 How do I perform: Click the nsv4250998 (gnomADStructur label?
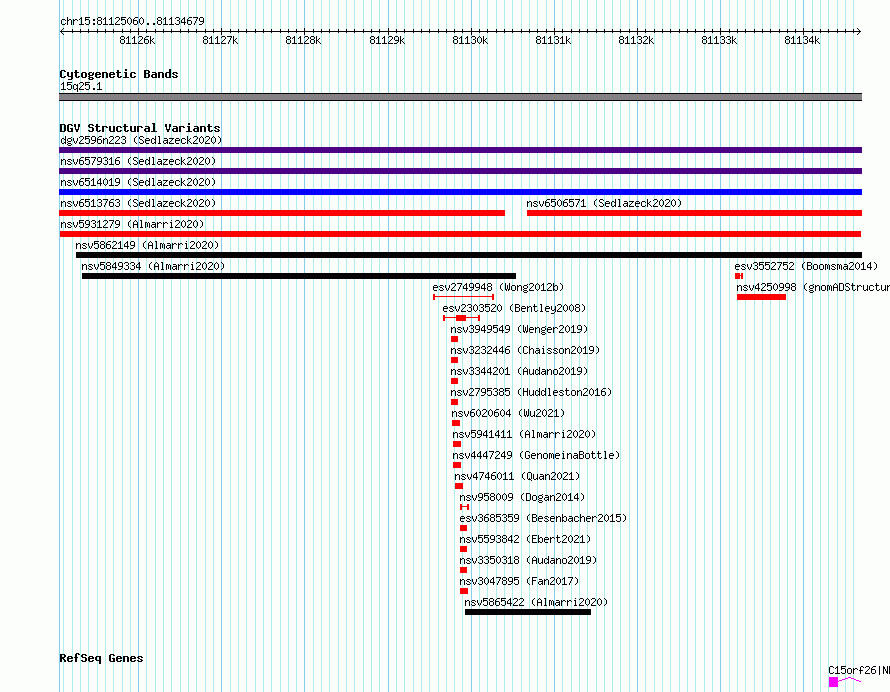click(x=813, y=287)
